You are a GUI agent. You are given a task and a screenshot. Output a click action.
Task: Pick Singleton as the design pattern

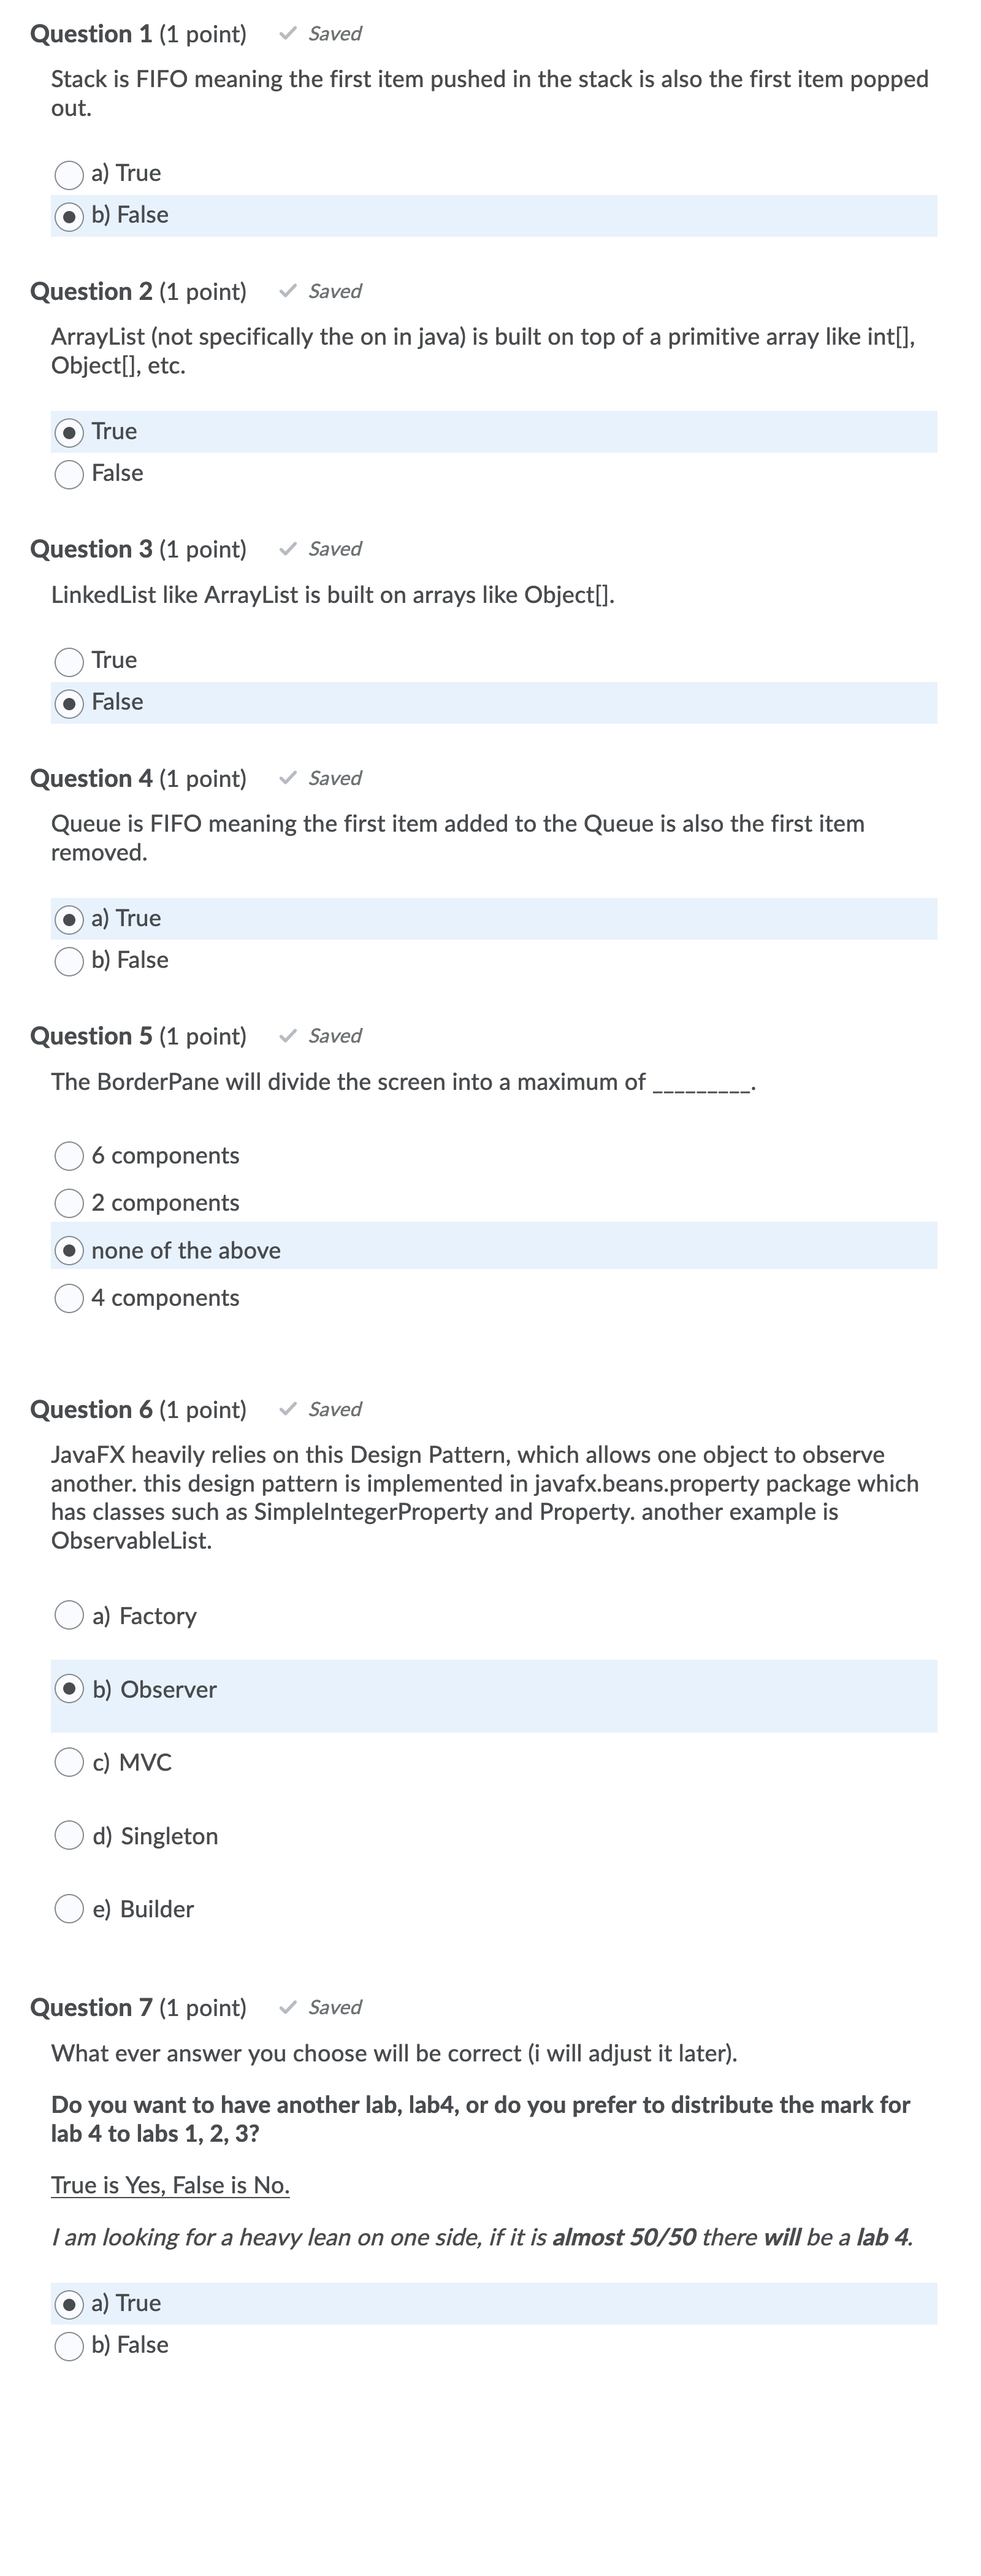(69, 1835)
